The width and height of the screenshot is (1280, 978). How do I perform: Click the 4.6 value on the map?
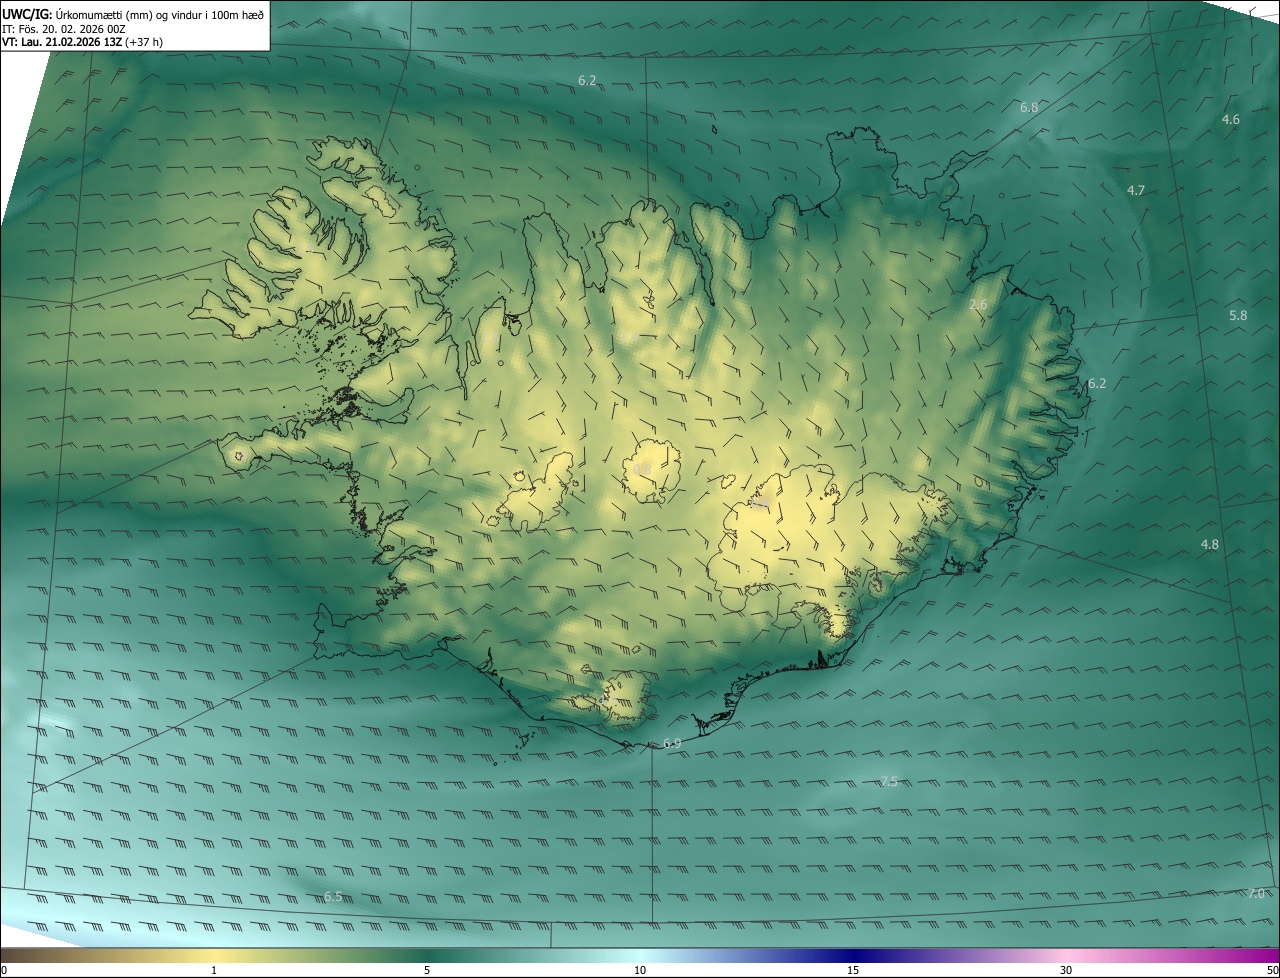click(x=1231, y=119)
